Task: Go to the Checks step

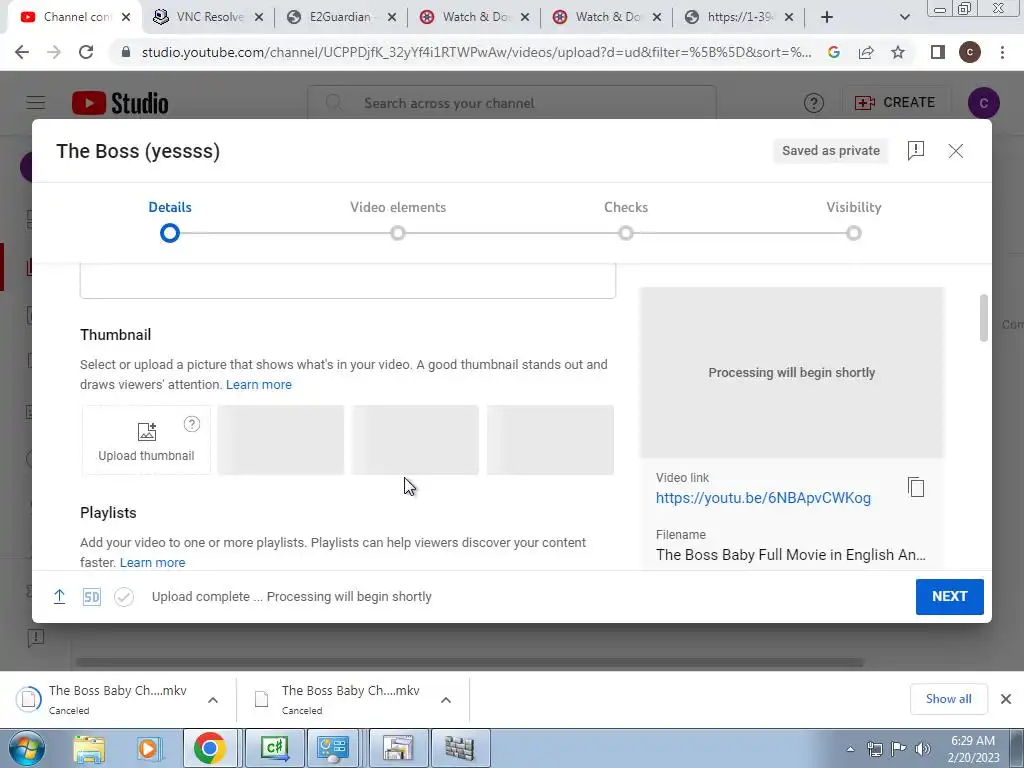Action: coord(626,221)
